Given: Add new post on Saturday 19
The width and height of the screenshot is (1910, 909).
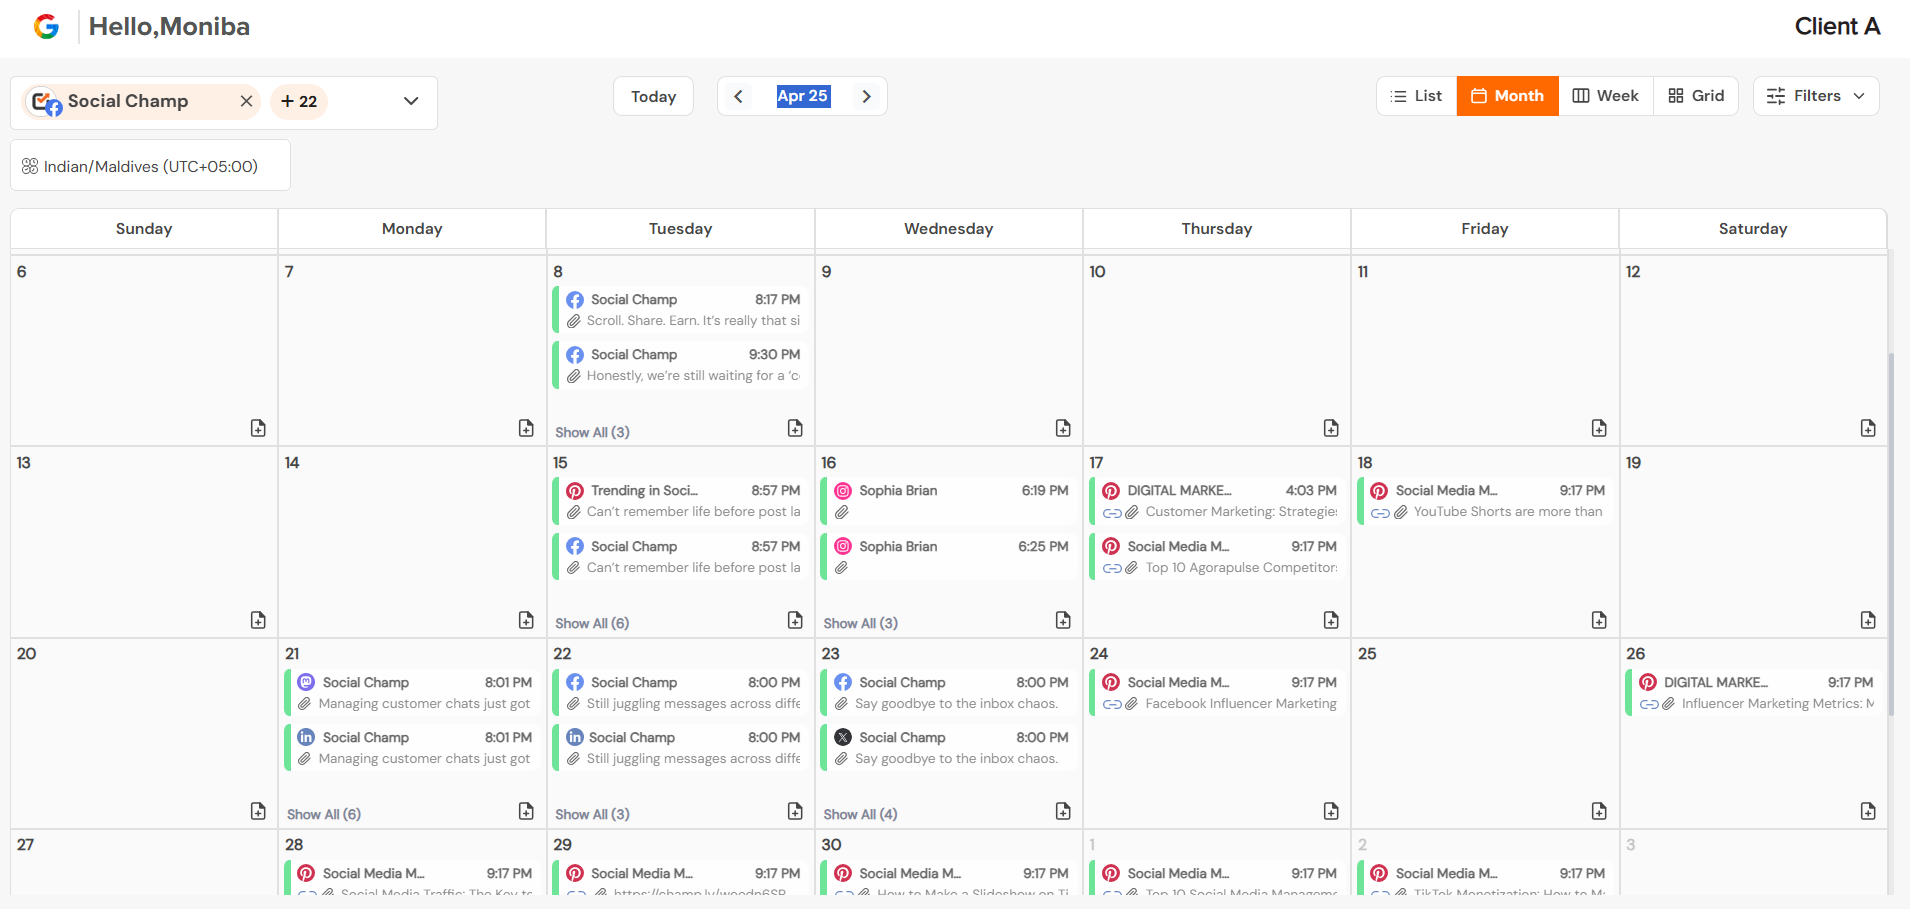Looking at the screenshot, I should point(1868,620).
